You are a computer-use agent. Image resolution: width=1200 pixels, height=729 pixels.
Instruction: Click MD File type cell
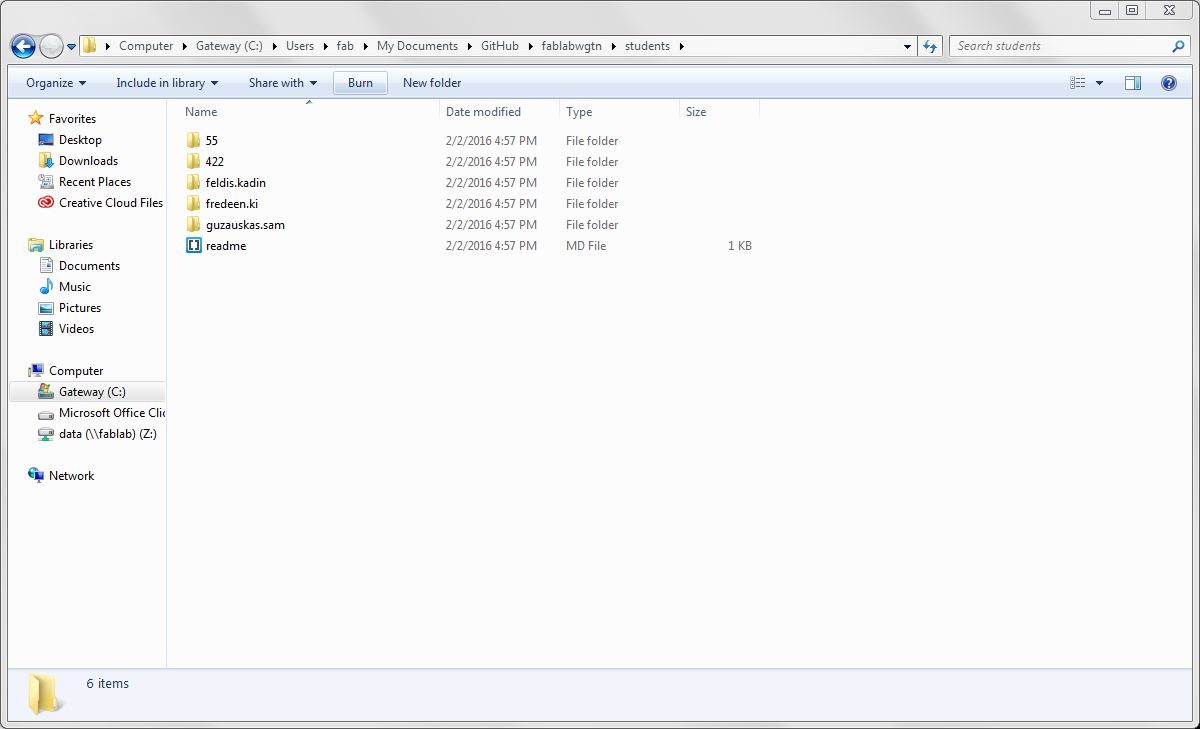(x=586, y=246)
